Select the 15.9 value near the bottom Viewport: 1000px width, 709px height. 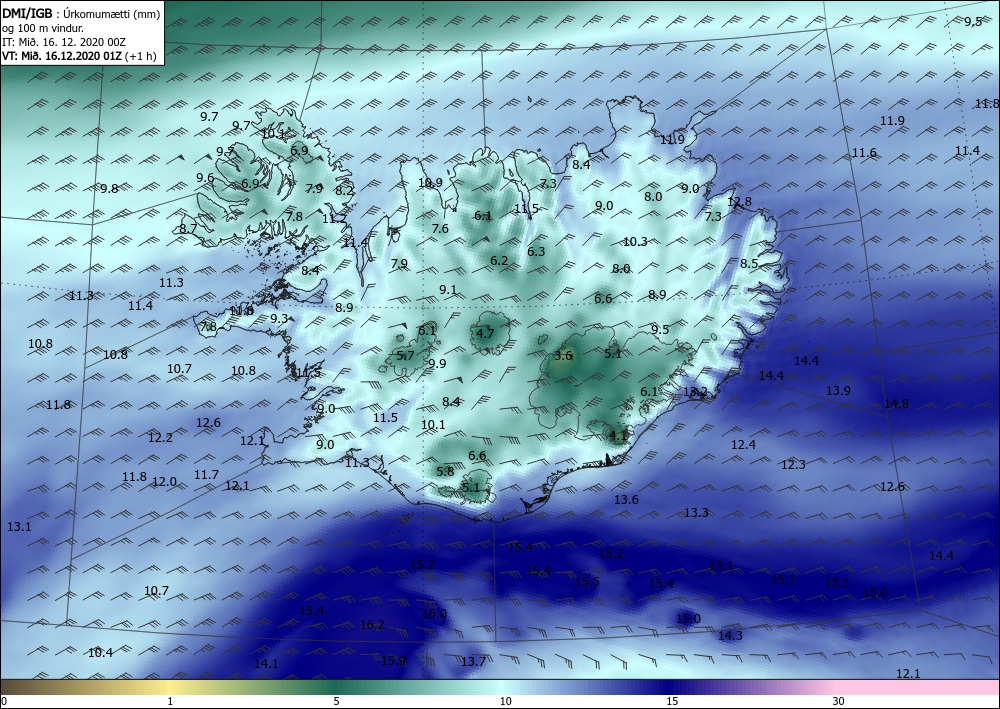click(393, 661)
